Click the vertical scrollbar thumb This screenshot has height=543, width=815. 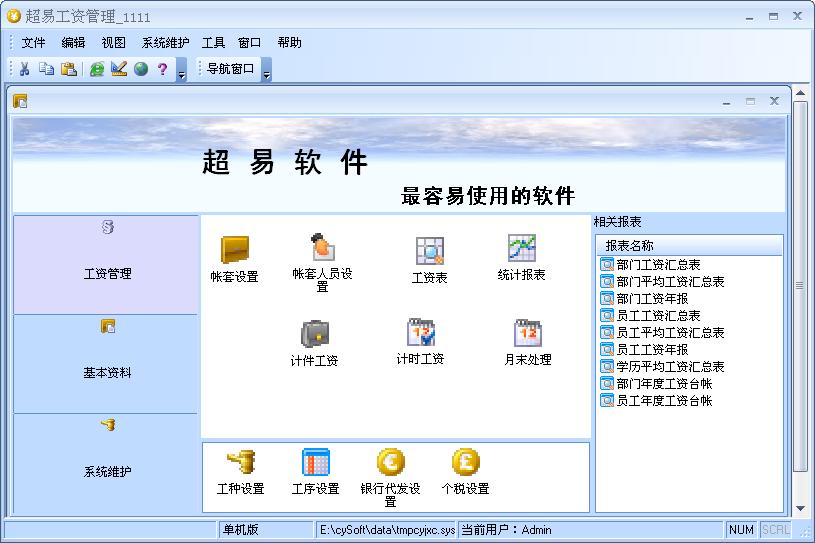(800, 285)
